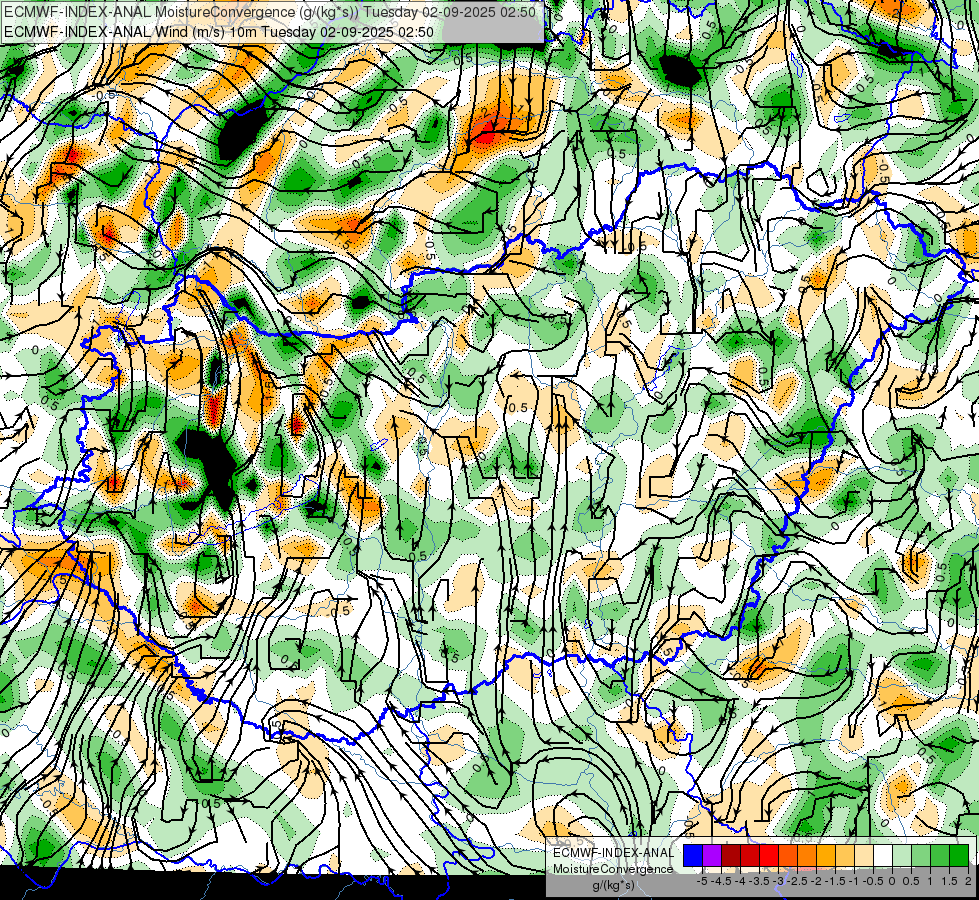
Task: Select swatch for -3 to -2.5 range
Action: (x=788, y=856)
